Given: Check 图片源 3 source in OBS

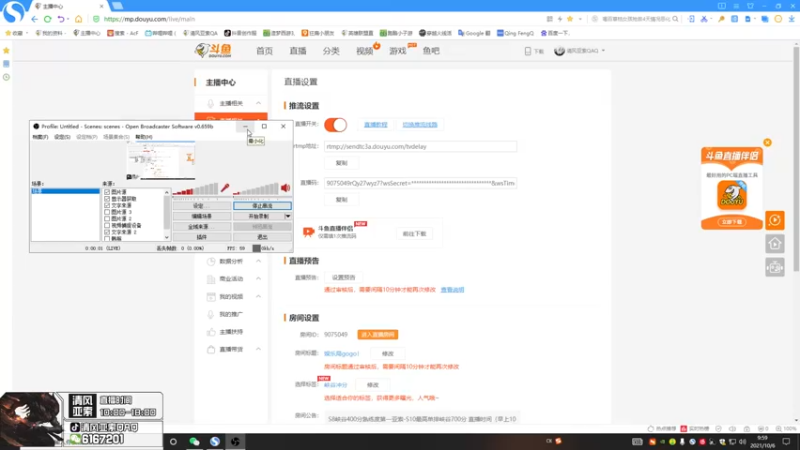Looking at the screenshot, I should (x=107, y=212).
